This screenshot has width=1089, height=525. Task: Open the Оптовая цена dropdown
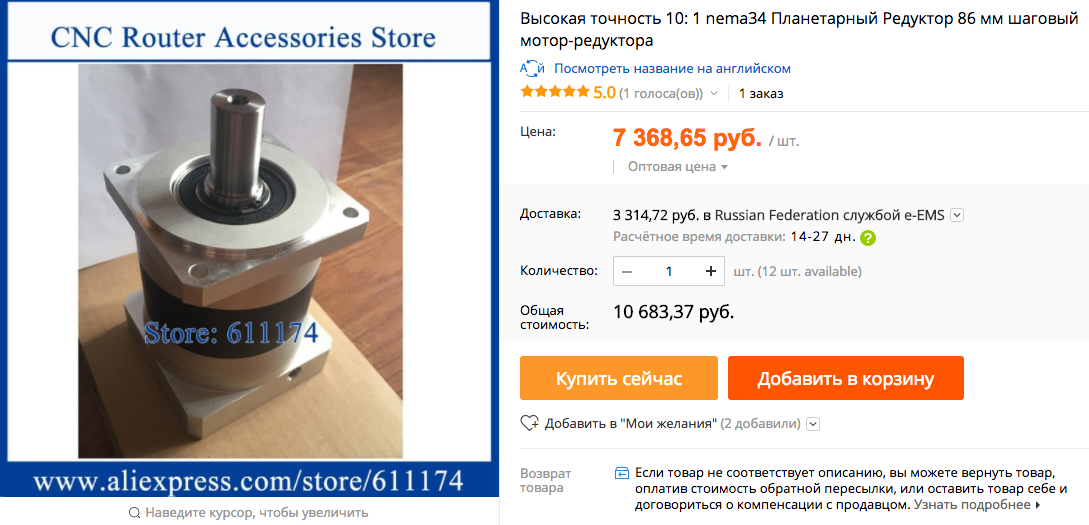coord(677,167)
